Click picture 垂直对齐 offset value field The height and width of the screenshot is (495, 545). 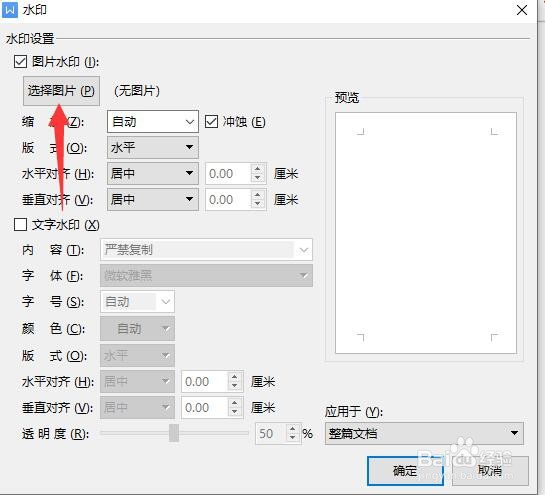[228, 200]
